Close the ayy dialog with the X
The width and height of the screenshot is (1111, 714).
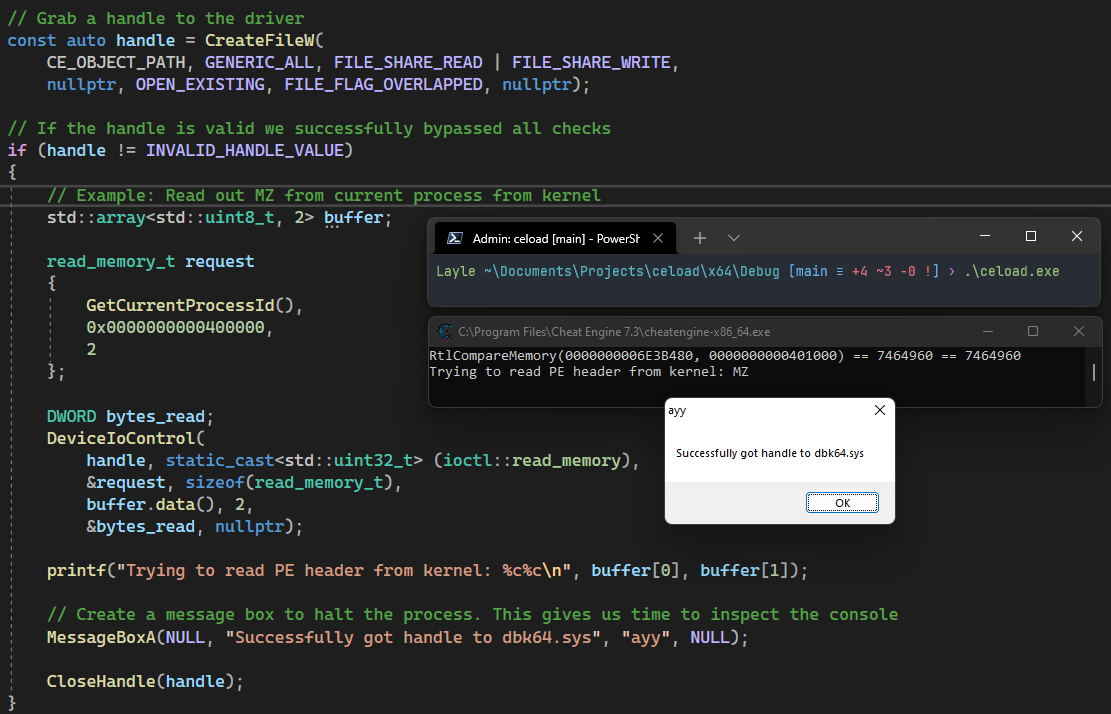click(879, 410)
